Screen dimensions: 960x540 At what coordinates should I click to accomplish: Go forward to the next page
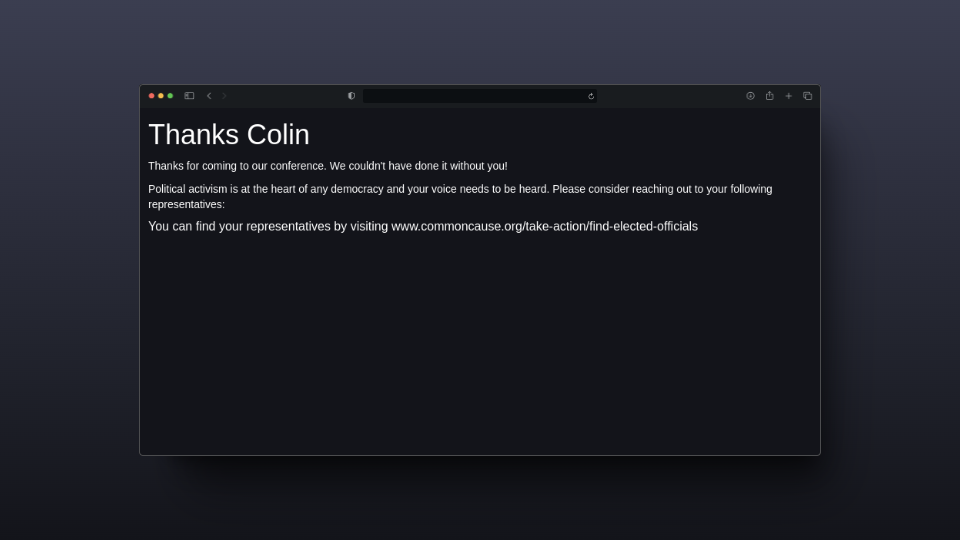pyautogui.click(x=224, y=96)
